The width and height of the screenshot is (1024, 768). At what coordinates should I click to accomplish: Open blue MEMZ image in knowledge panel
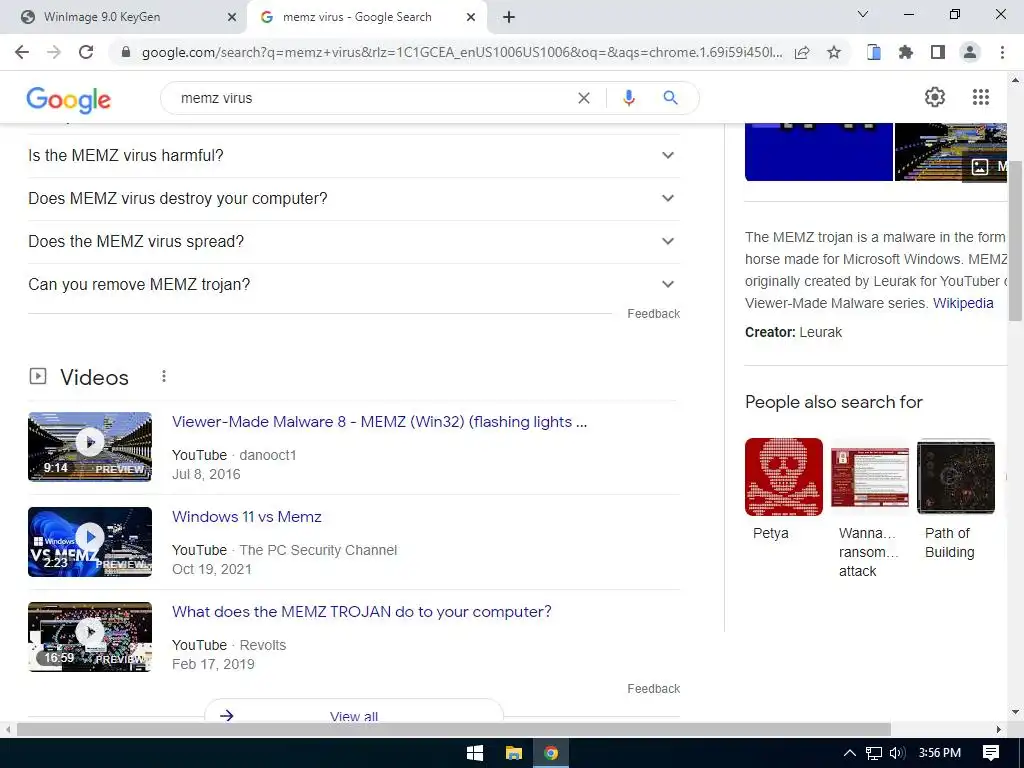pos(819,152)
